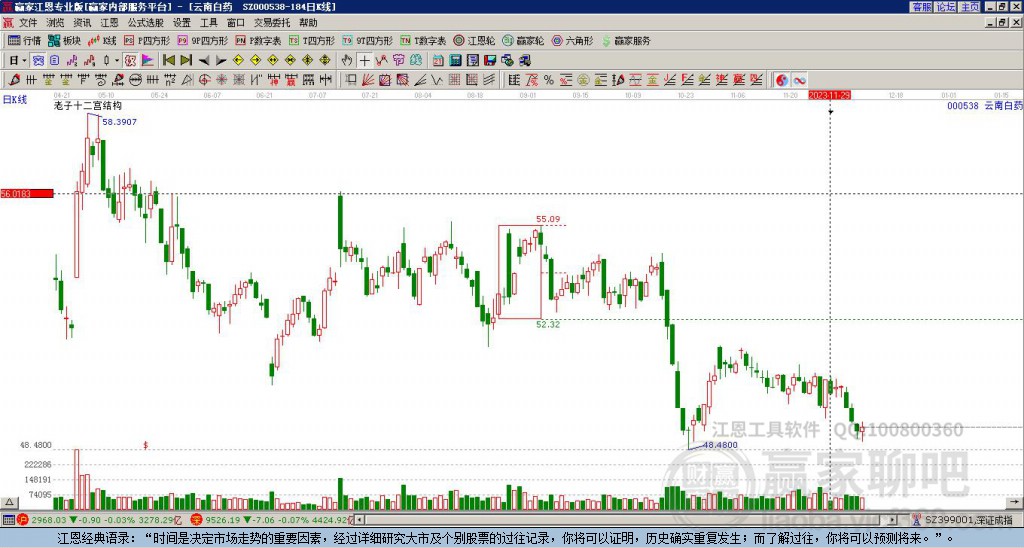Open the 9T四方形 tool
This screenshot has width=1024, height=548.
point(368,40)
